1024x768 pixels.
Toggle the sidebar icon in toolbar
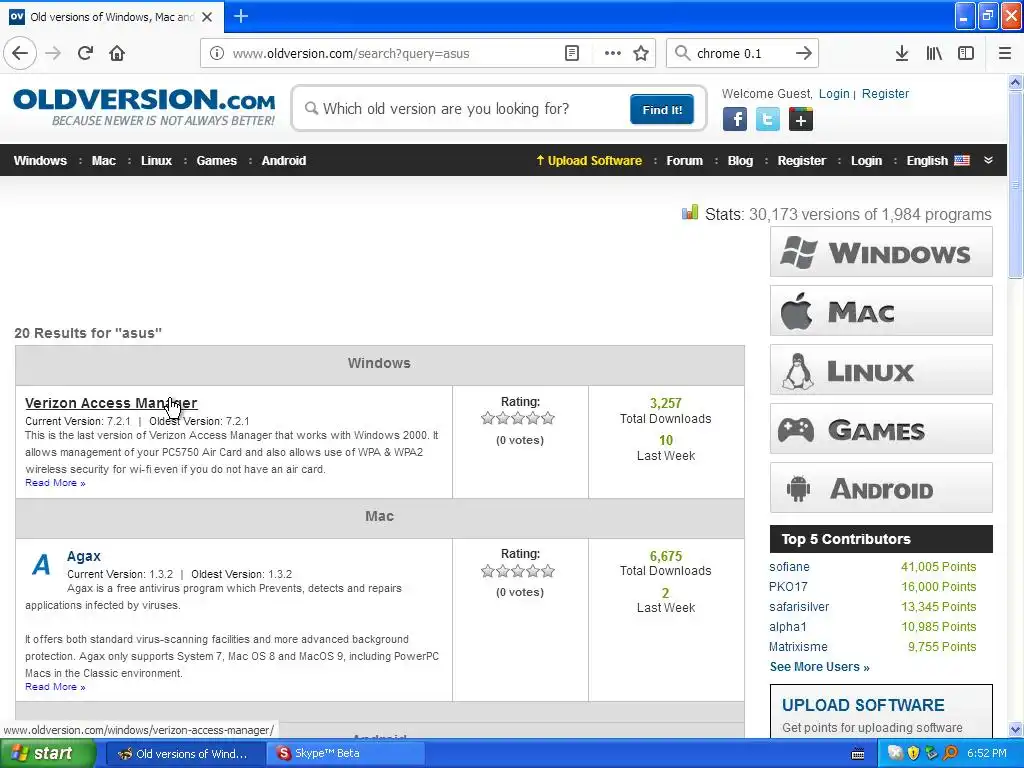coord(966,54)
